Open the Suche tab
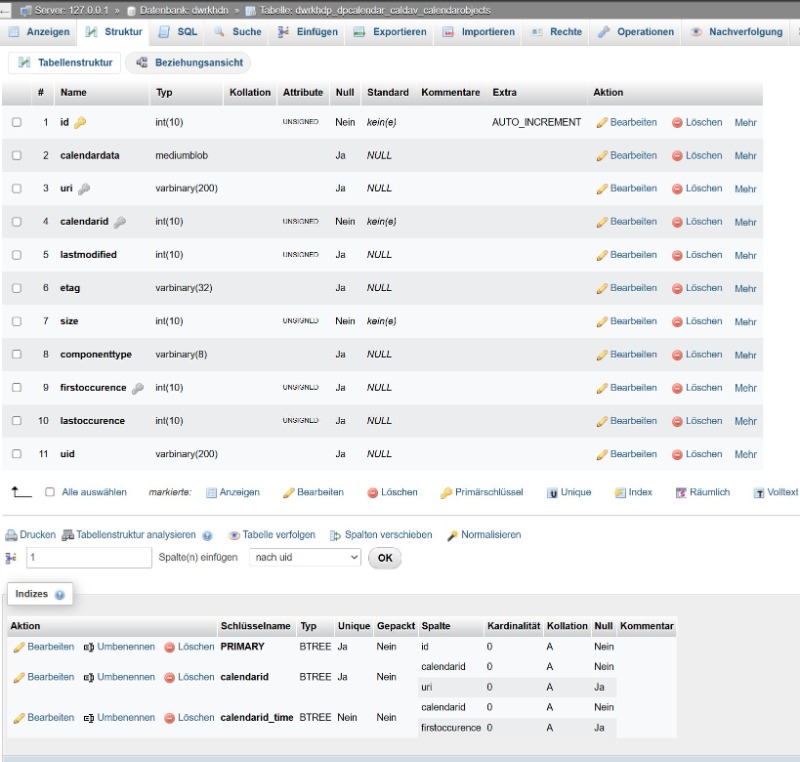The image size is (800, 762). pos(238,32)
